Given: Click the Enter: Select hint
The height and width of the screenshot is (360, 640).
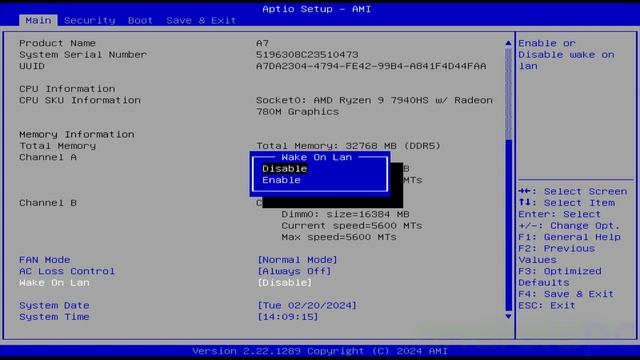Looking at the screenshot, I should 560,215.
